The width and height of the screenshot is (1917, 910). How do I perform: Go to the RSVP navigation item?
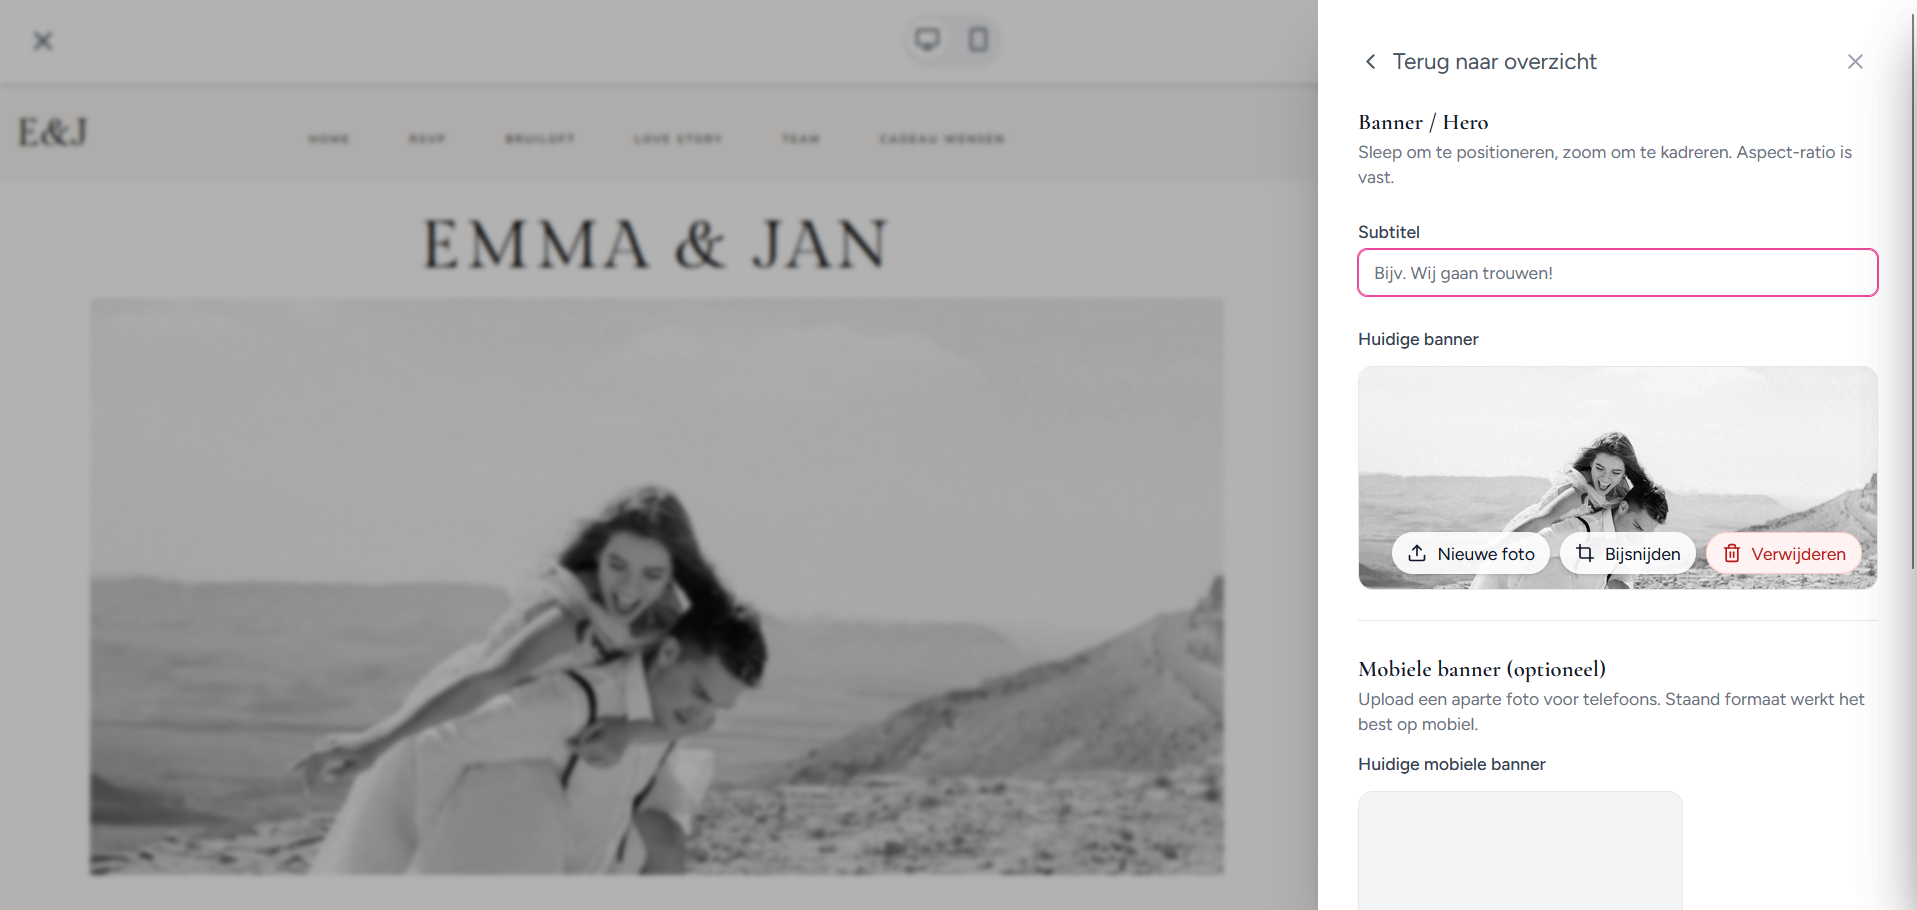pos(427,139)
